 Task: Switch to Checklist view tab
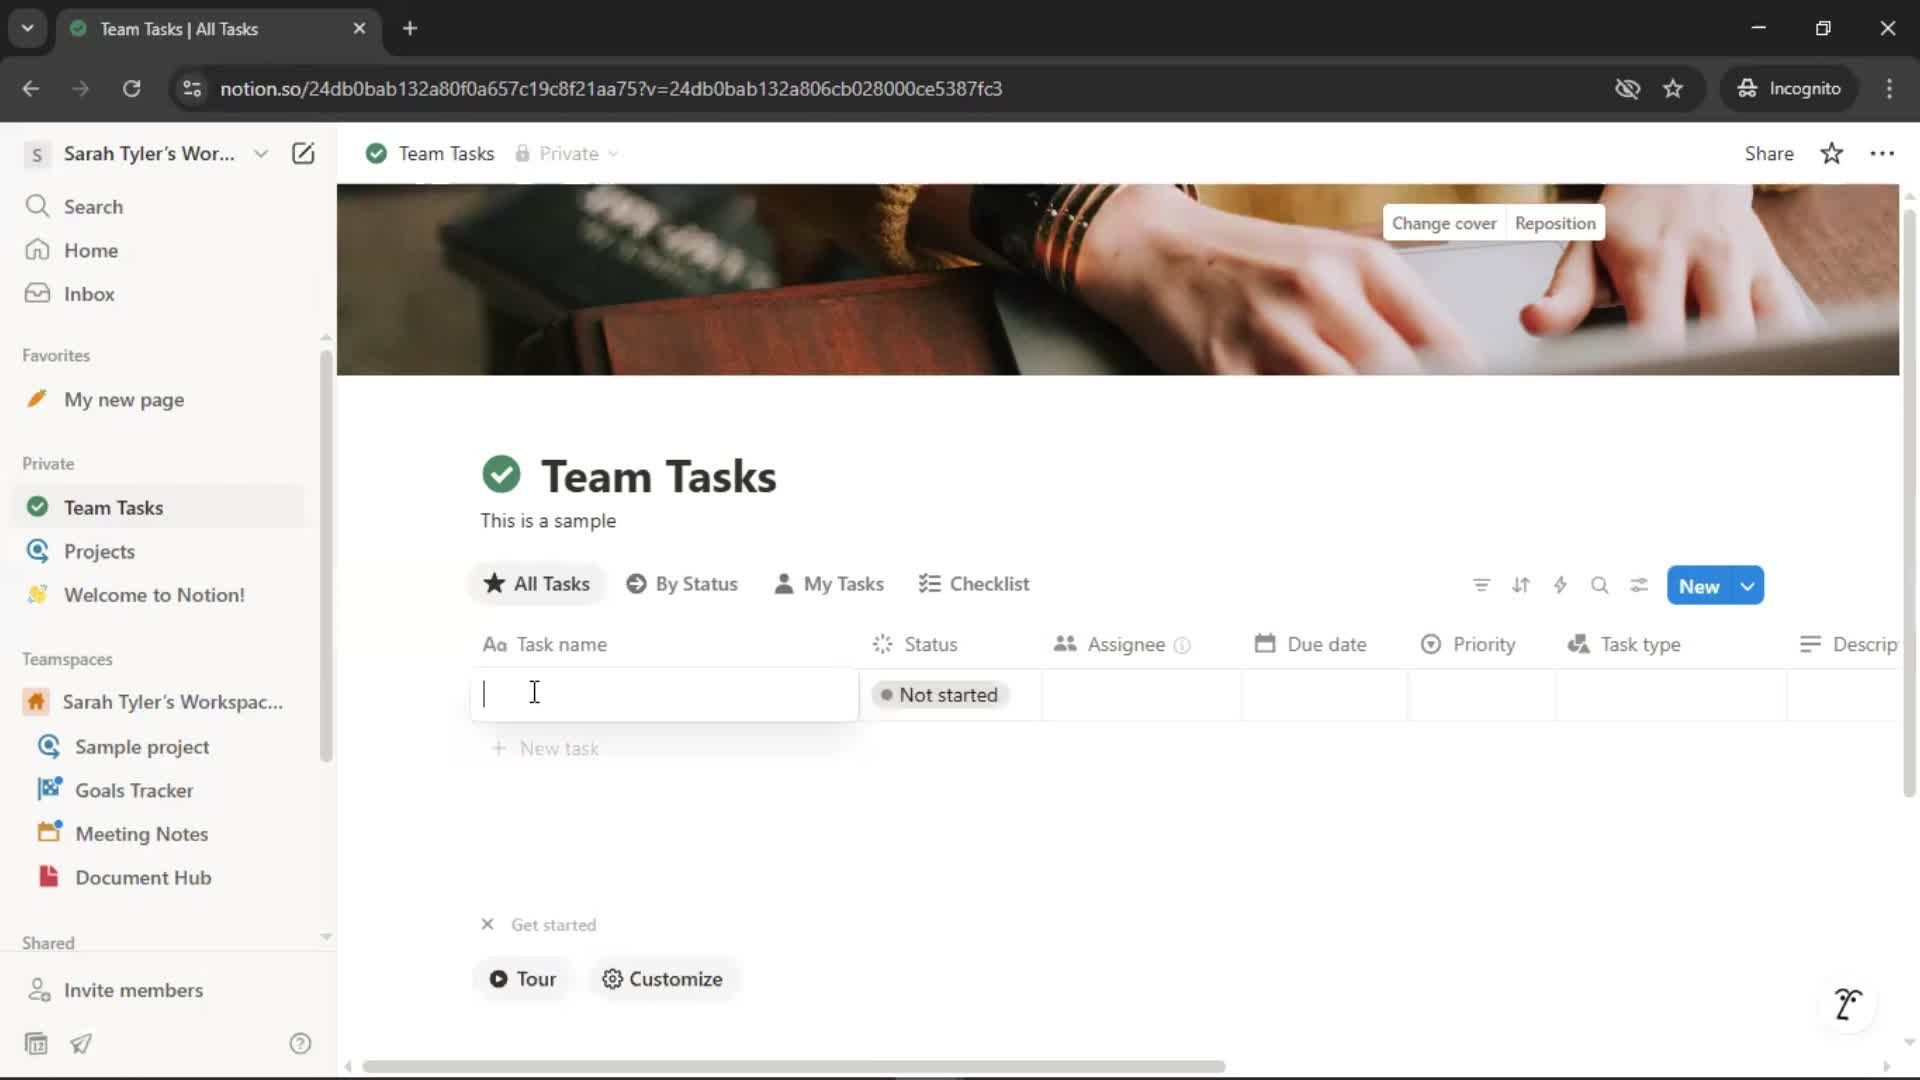click(974, 584)
